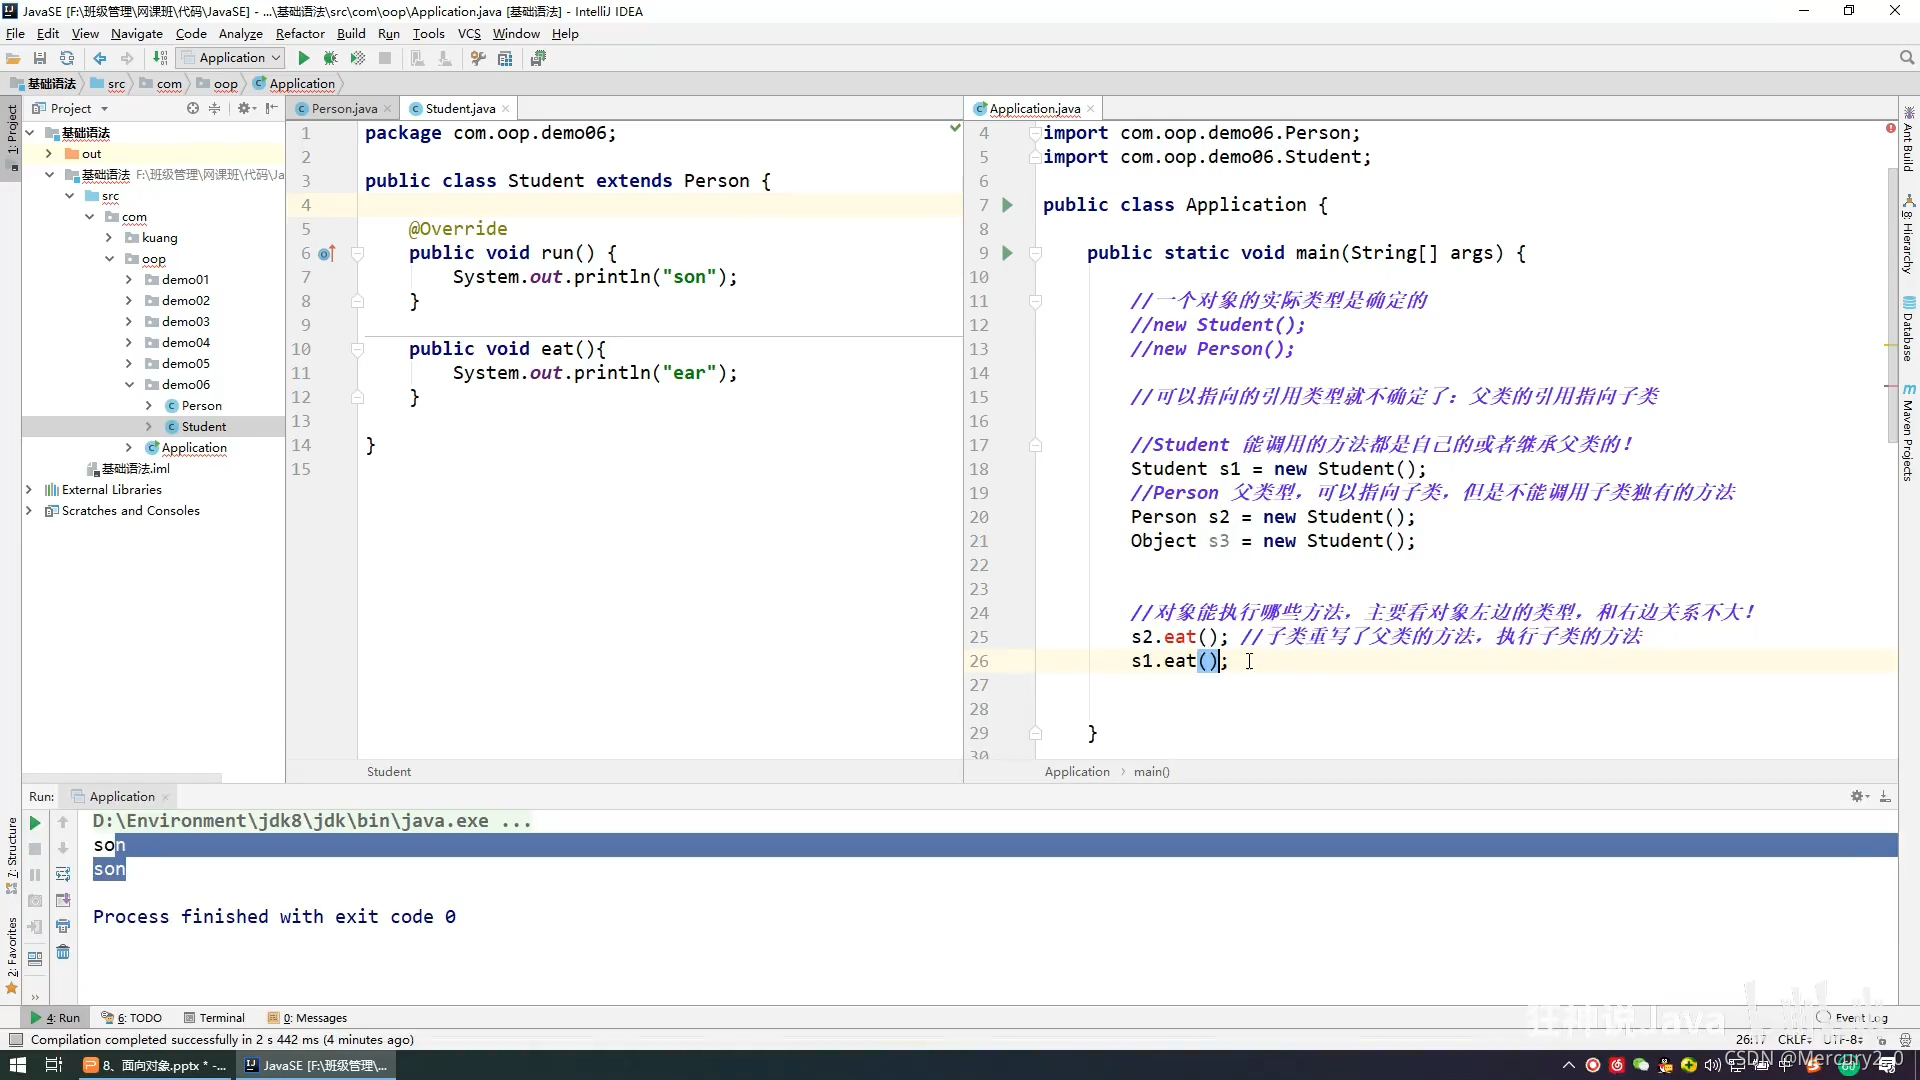This screenshot has width=1920, height=1080.
Task: Toggle code fold marker at line 6 in Student.java
Action: pos(357,253)
